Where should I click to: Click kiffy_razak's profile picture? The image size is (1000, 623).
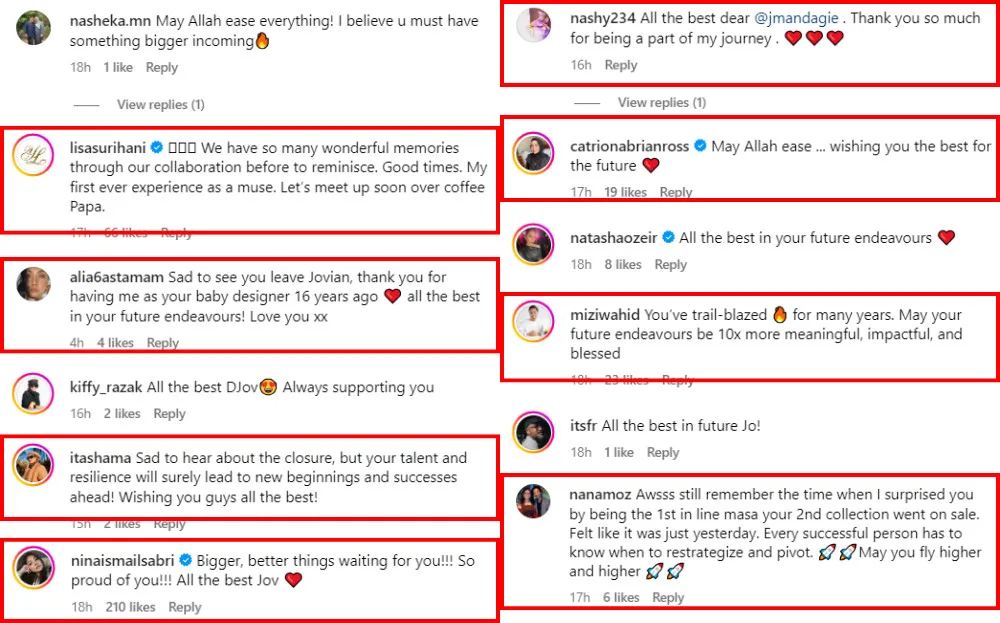click(x=33, y=394)
